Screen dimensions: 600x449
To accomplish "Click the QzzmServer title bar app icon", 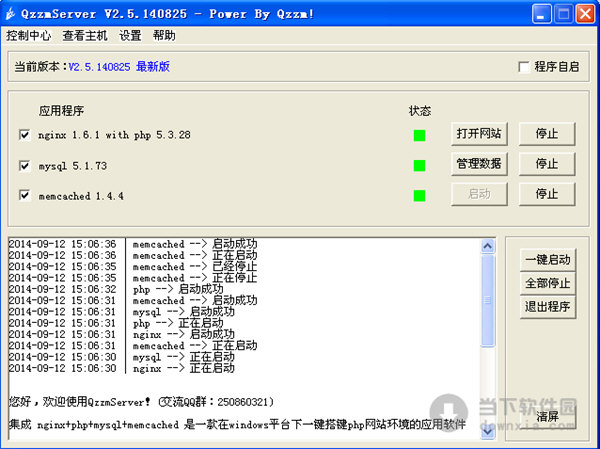I will point(11,14).
